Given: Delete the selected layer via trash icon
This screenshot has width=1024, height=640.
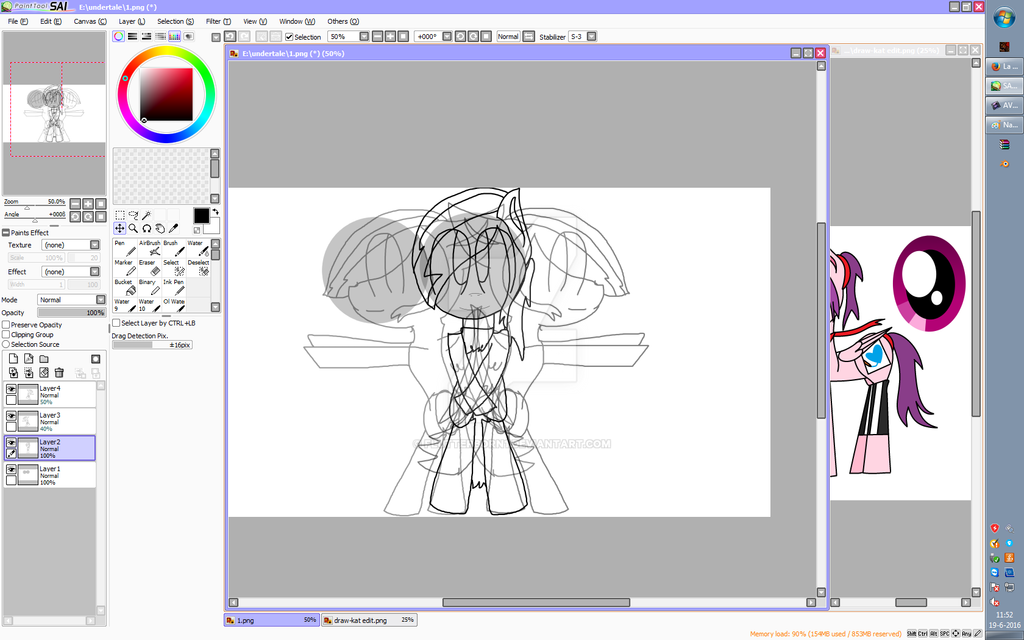Looking at the screenshot, I should [x=59, y=372].
